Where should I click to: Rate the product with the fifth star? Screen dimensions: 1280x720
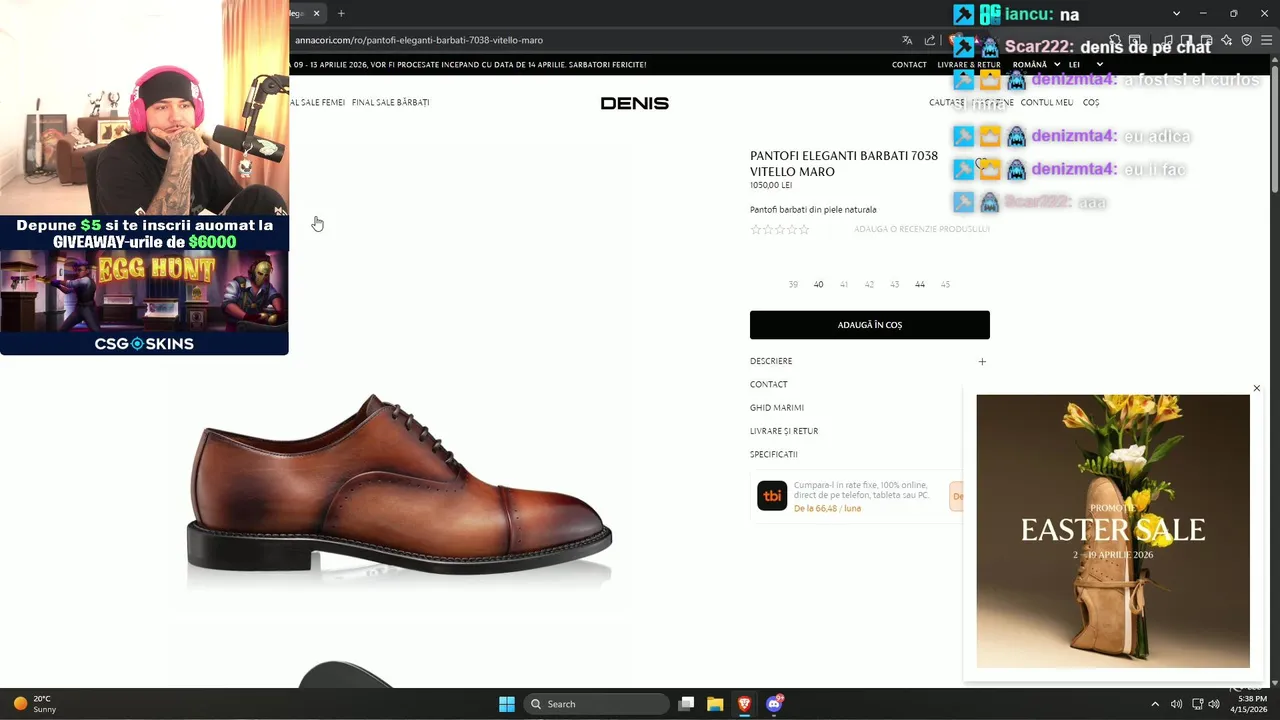(x=804, y=230)
